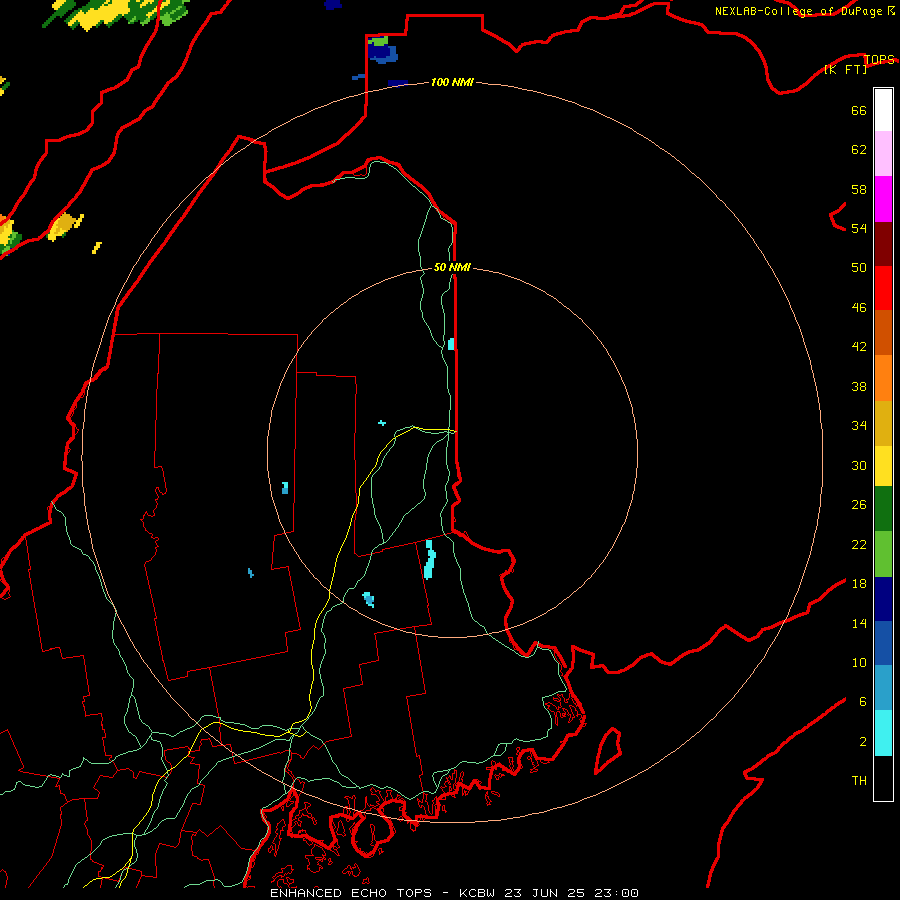This screenshot has height=900, width=900.
Task: Click the medium blue 10-14 kft swatch
Action: point(883,643)
